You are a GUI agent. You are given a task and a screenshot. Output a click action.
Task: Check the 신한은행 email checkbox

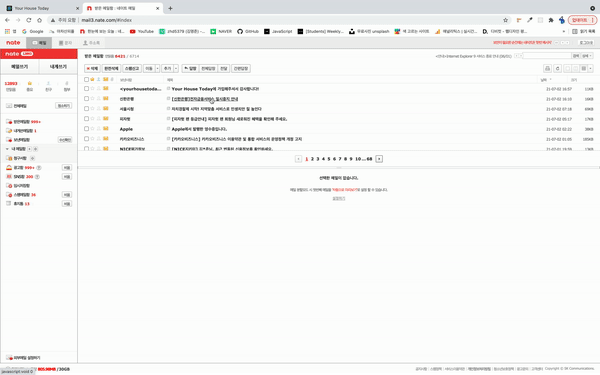click(86, 99)
